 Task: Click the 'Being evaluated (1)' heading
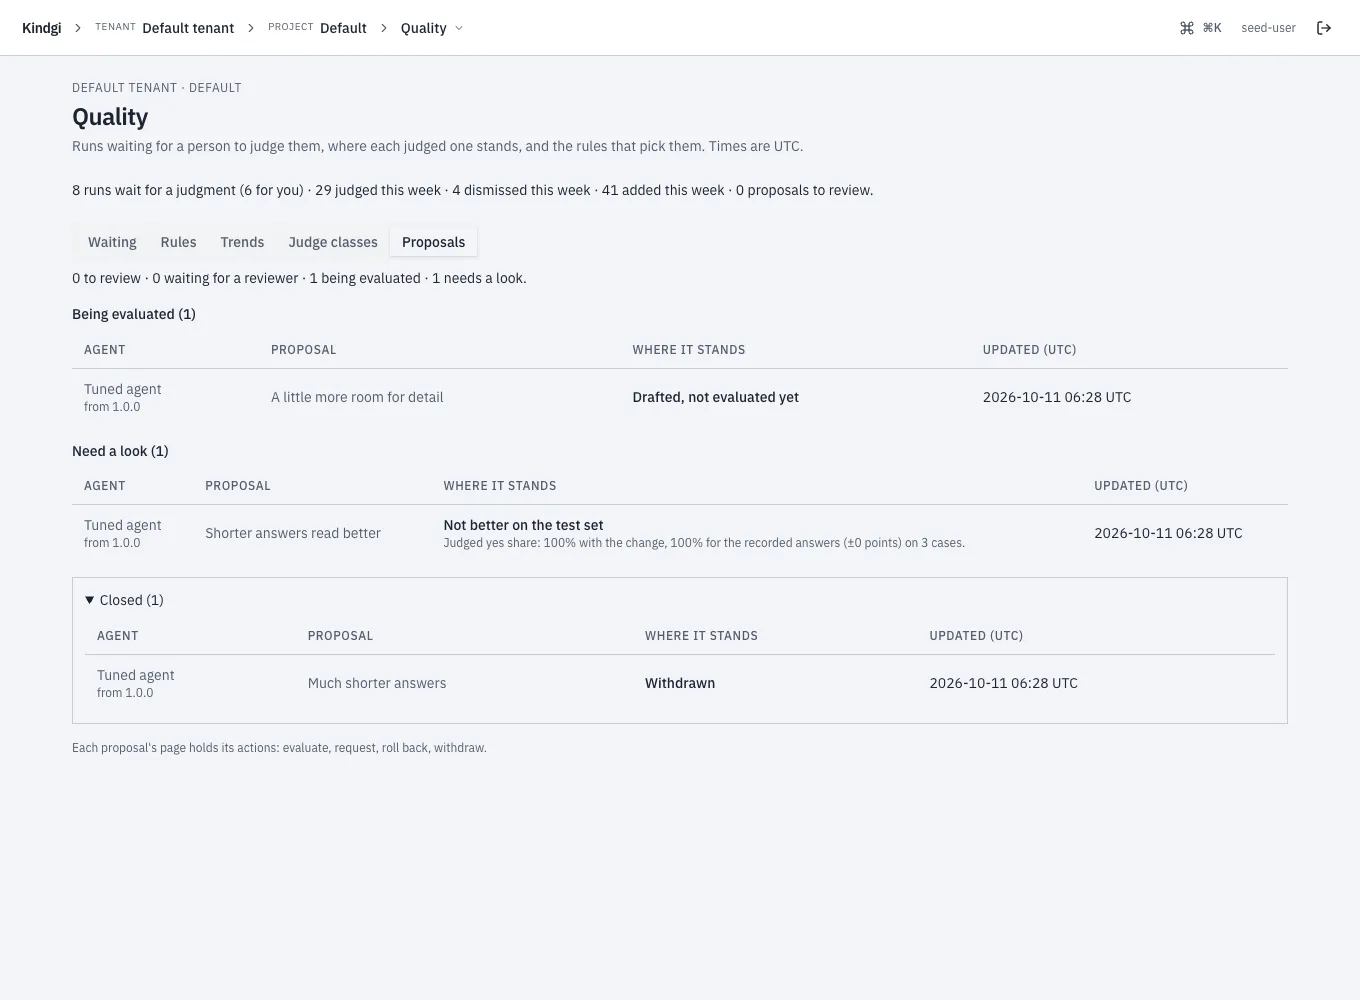(134, 314)
